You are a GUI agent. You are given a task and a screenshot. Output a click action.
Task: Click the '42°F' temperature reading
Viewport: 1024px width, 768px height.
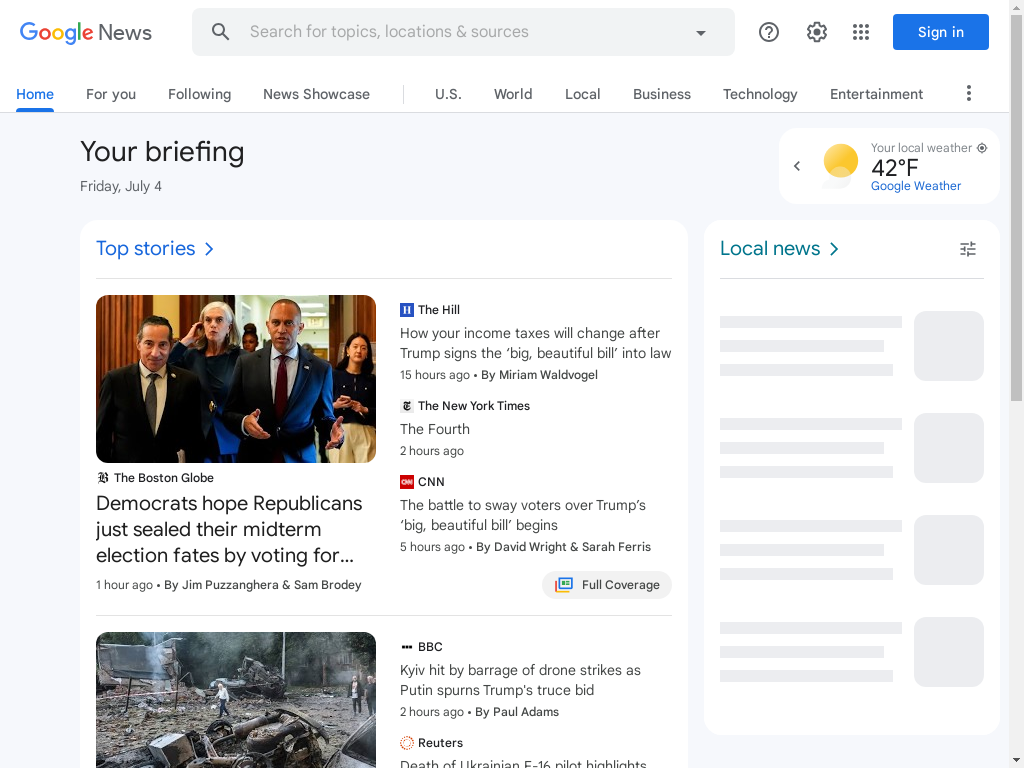click(895, 168)
